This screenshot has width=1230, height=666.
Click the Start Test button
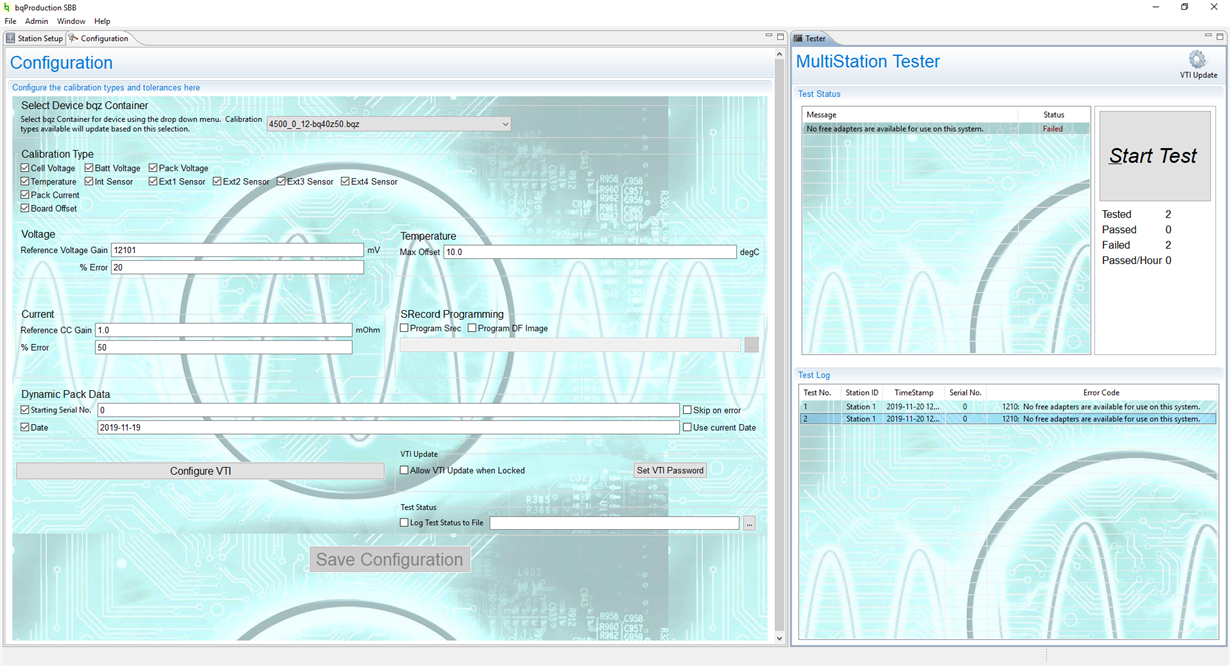click(1153, 156)
